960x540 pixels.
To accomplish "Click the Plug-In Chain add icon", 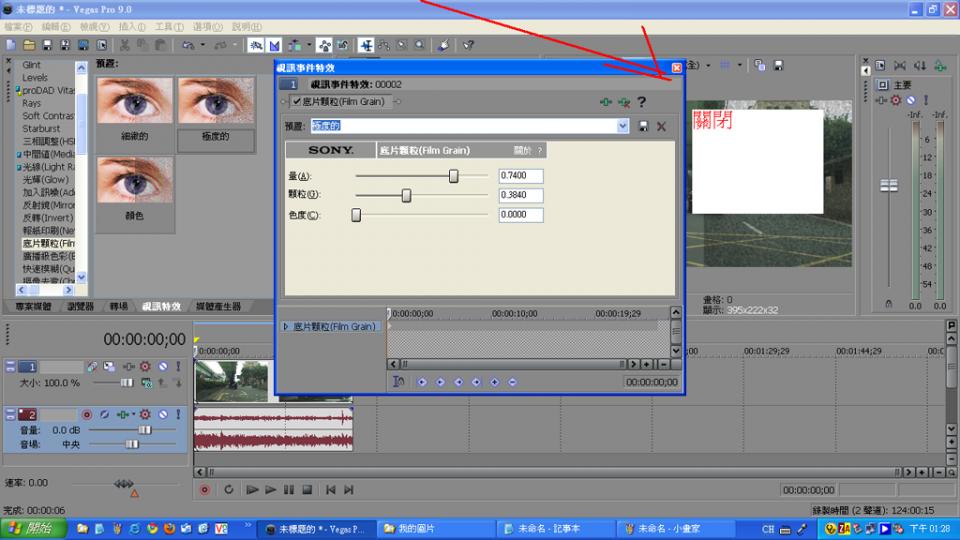I will coord(605,102).
